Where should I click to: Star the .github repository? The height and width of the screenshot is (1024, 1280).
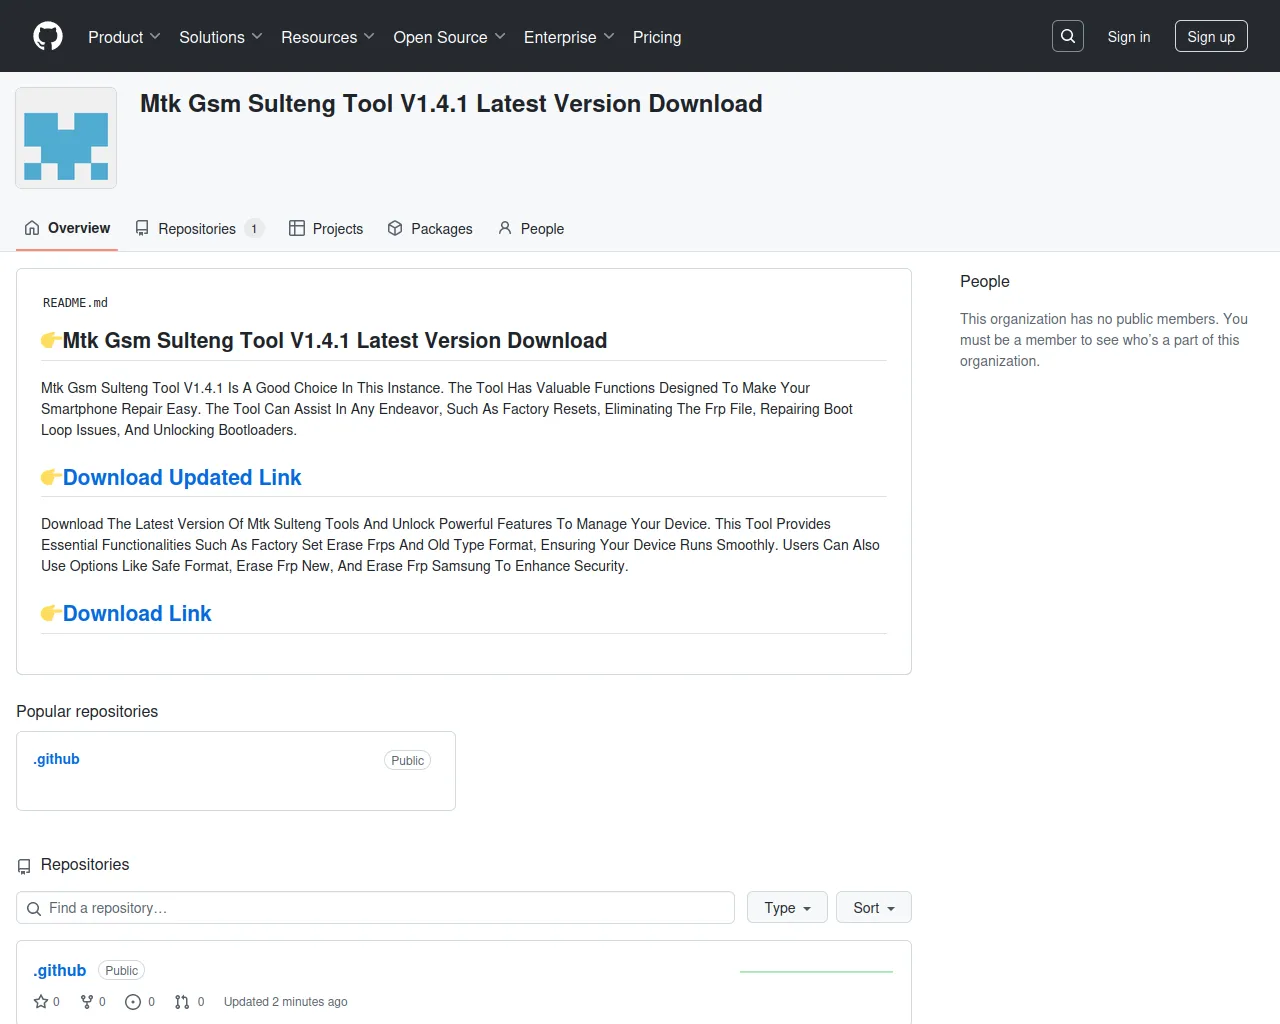click(40, 1001)
